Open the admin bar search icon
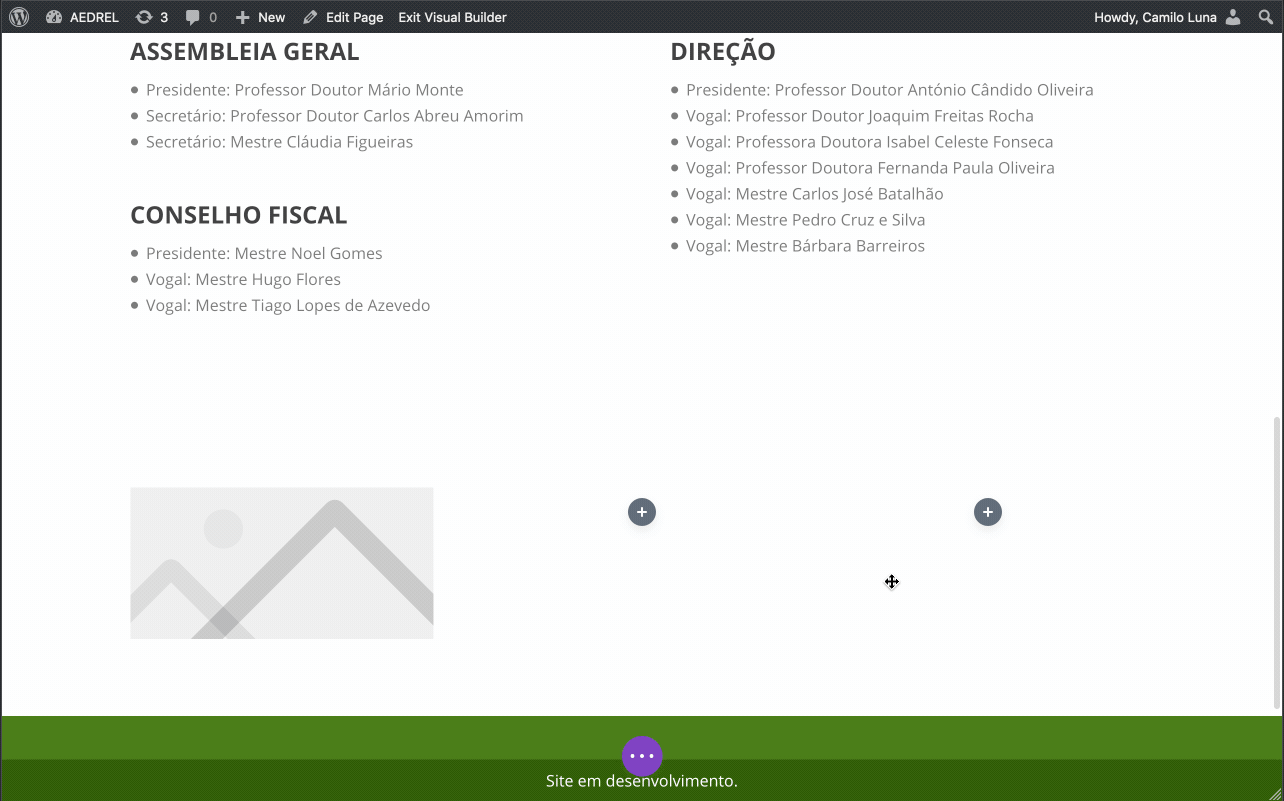1284x801 pixels. pos(1266,17)
